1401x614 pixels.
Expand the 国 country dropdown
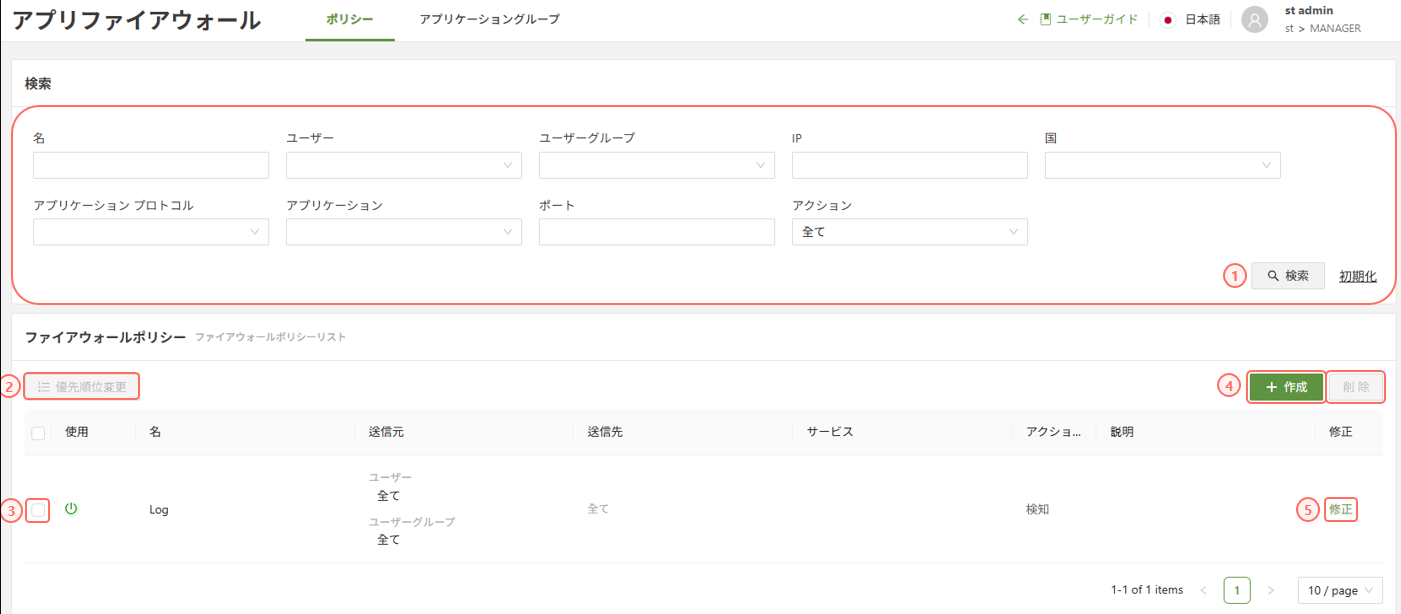click(x=1162, y=165)
